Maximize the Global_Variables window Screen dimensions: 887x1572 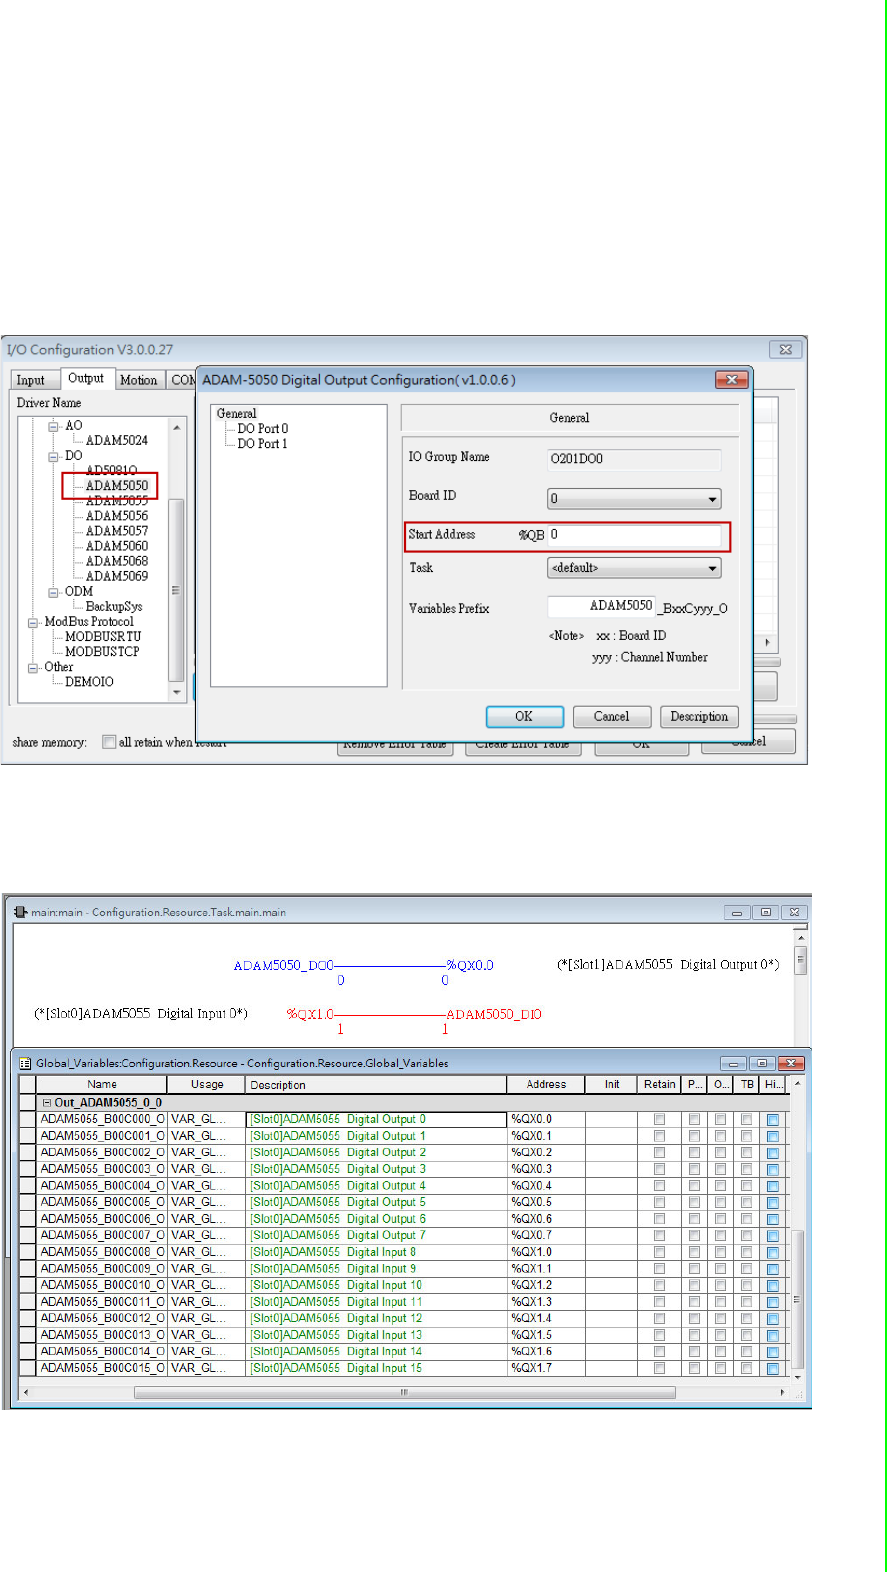click(762, 1063)
